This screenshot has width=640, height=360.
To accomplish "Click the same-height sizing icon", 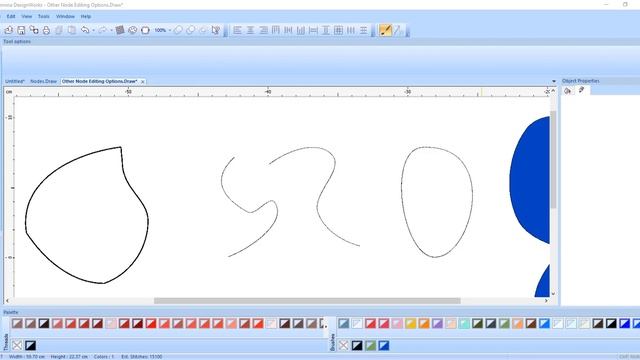I will [x=326, y=30].
